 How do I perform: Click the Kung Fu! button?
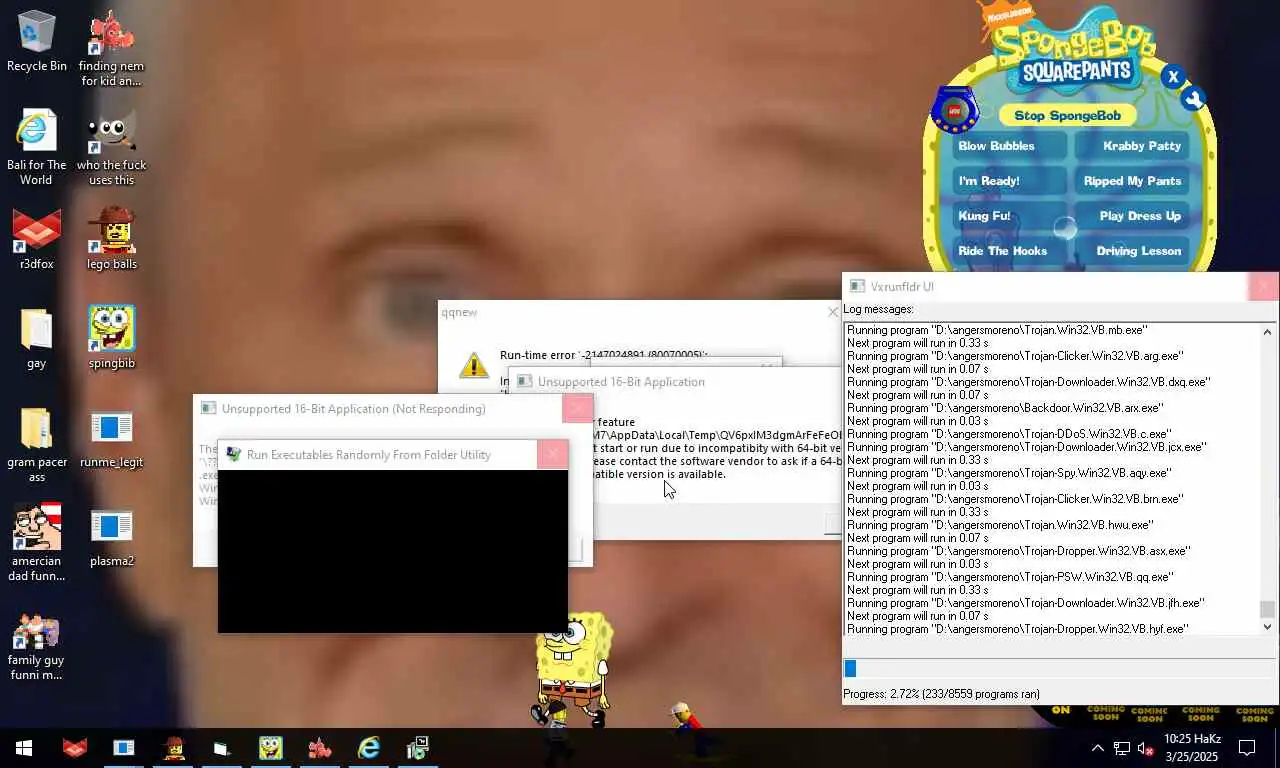point(1010,216)
